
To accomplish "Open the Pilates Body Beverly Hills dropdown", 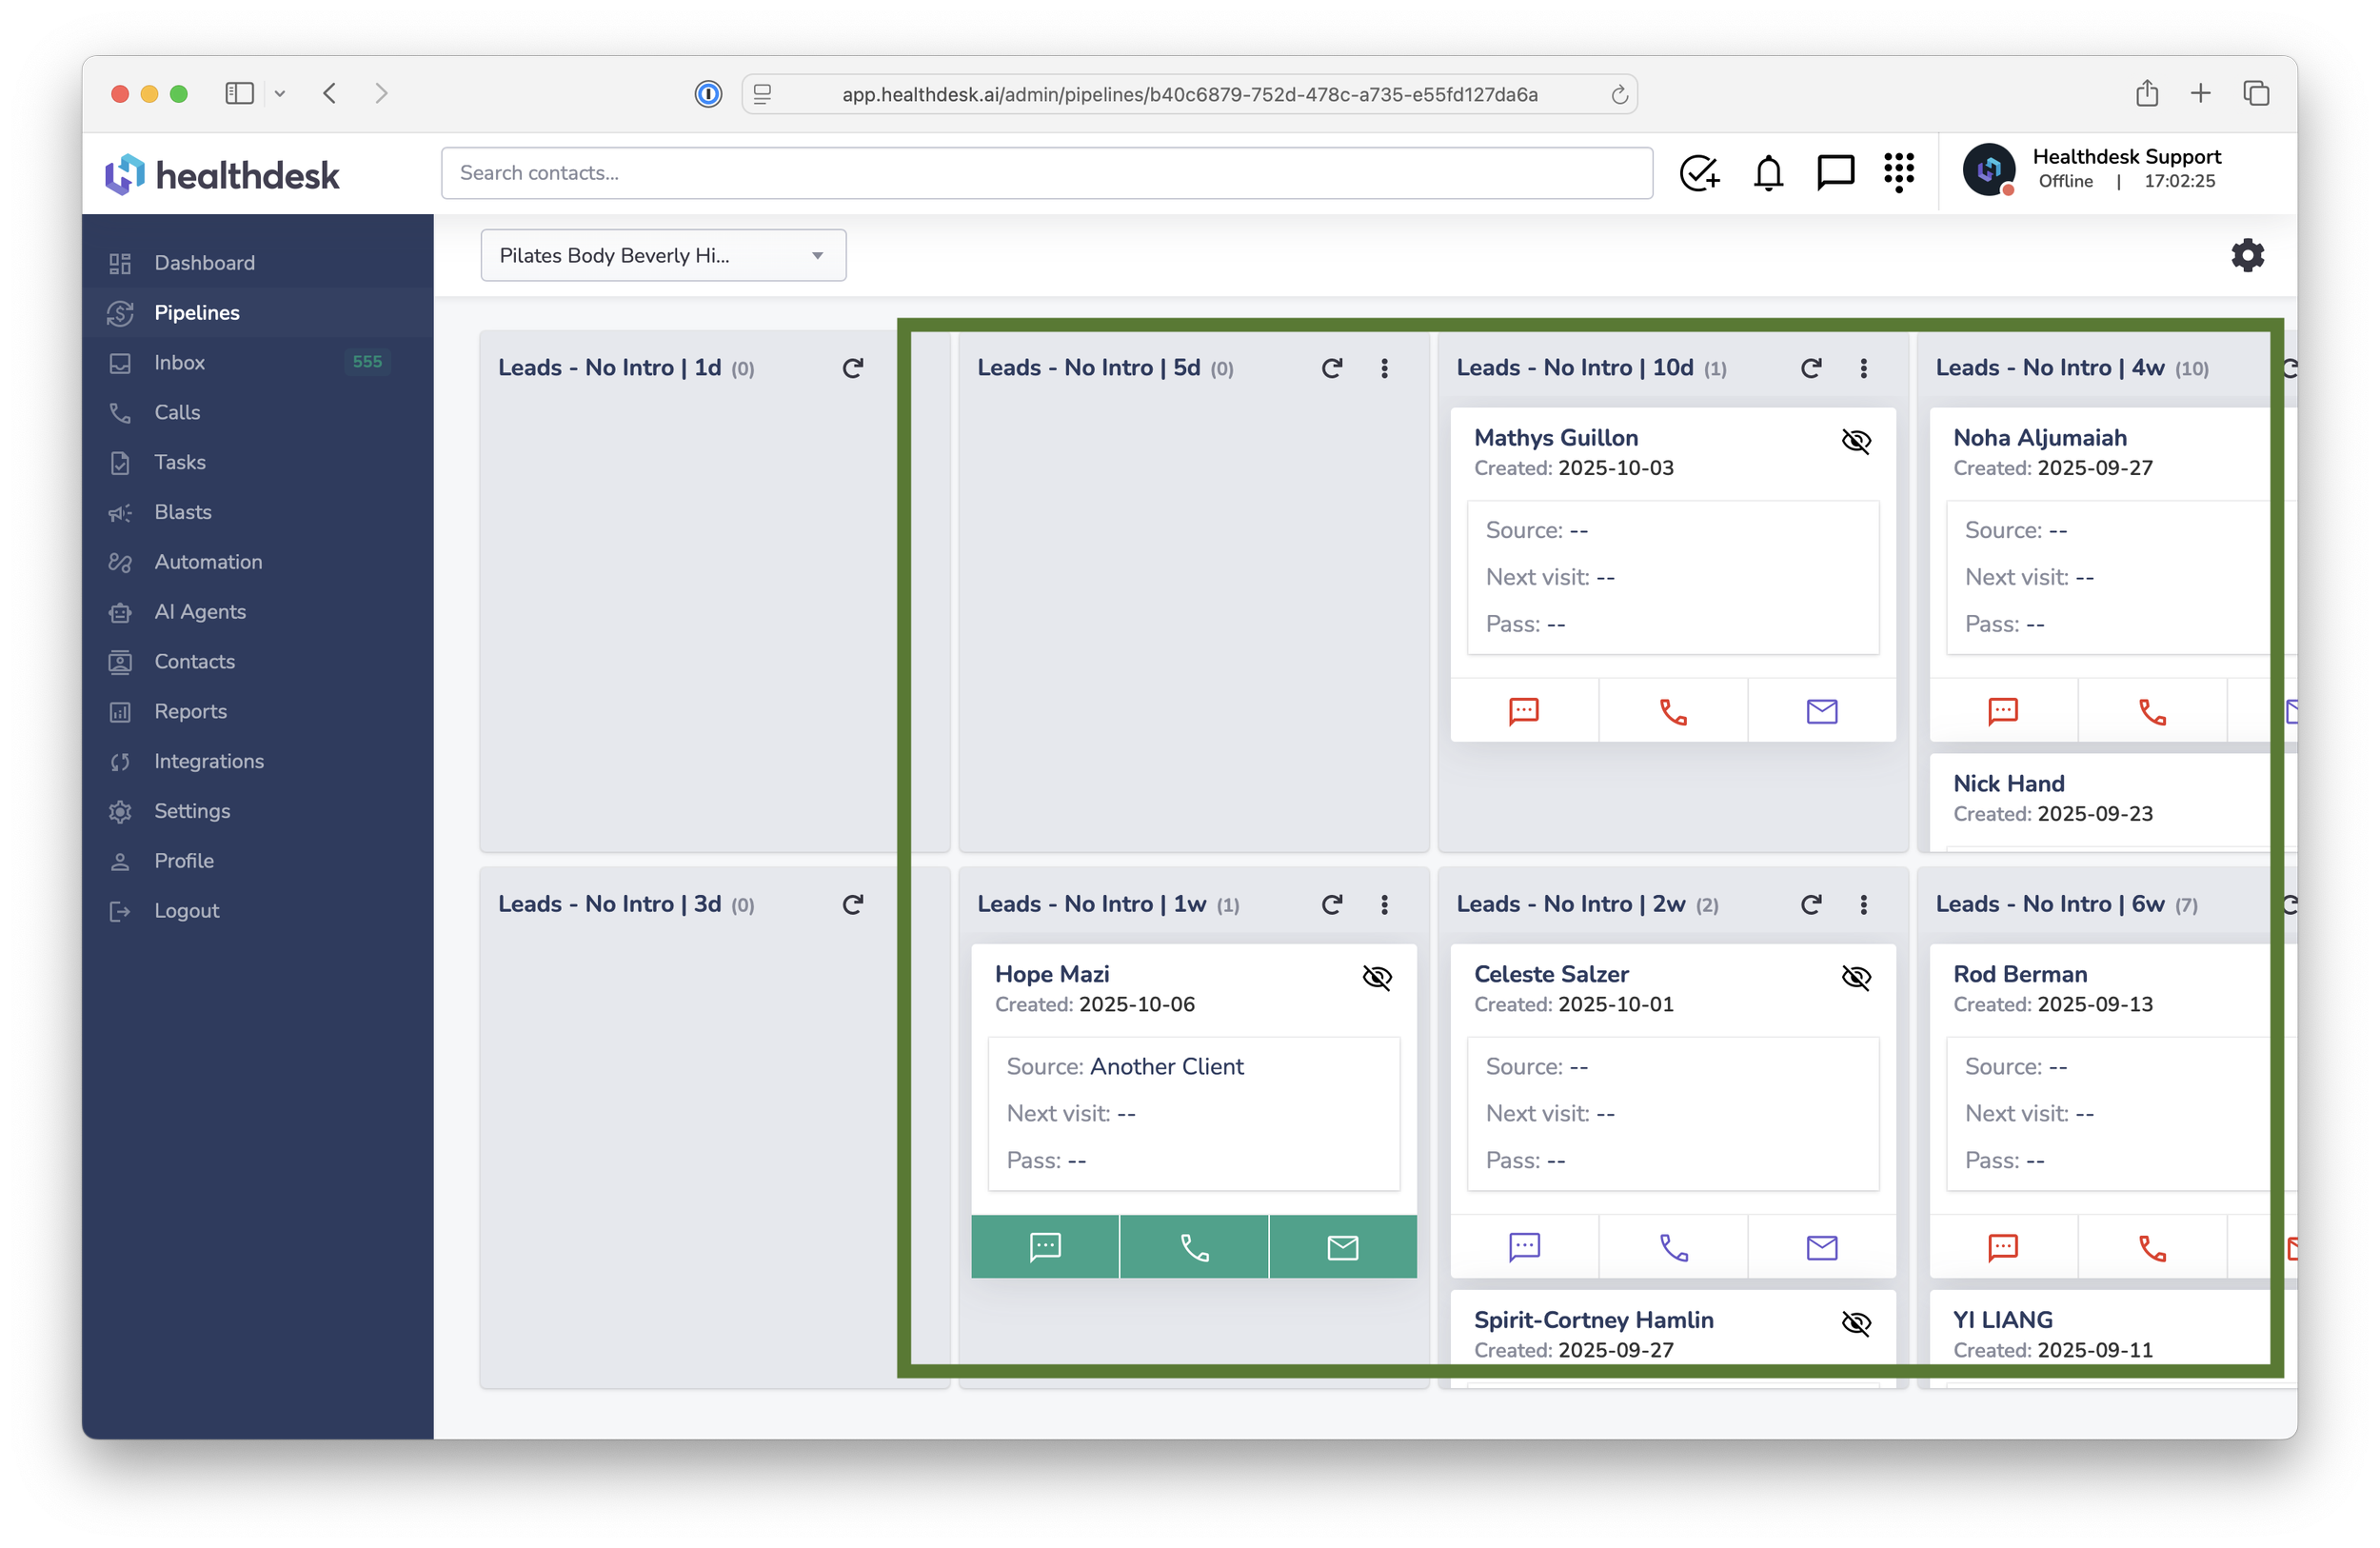I will pyautogui.click(x=663, y=255).
